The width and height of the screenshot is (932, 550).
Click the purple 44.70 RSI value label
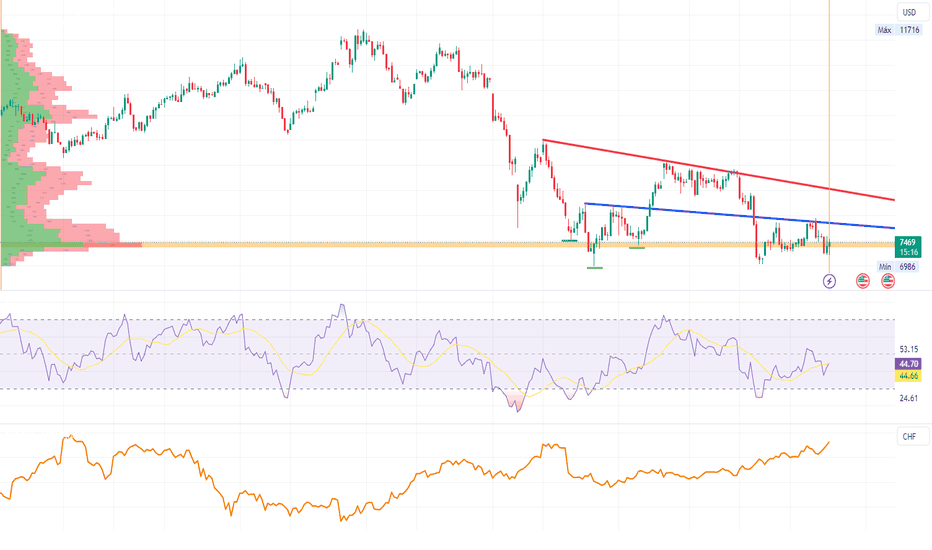(x=909, y=366)
